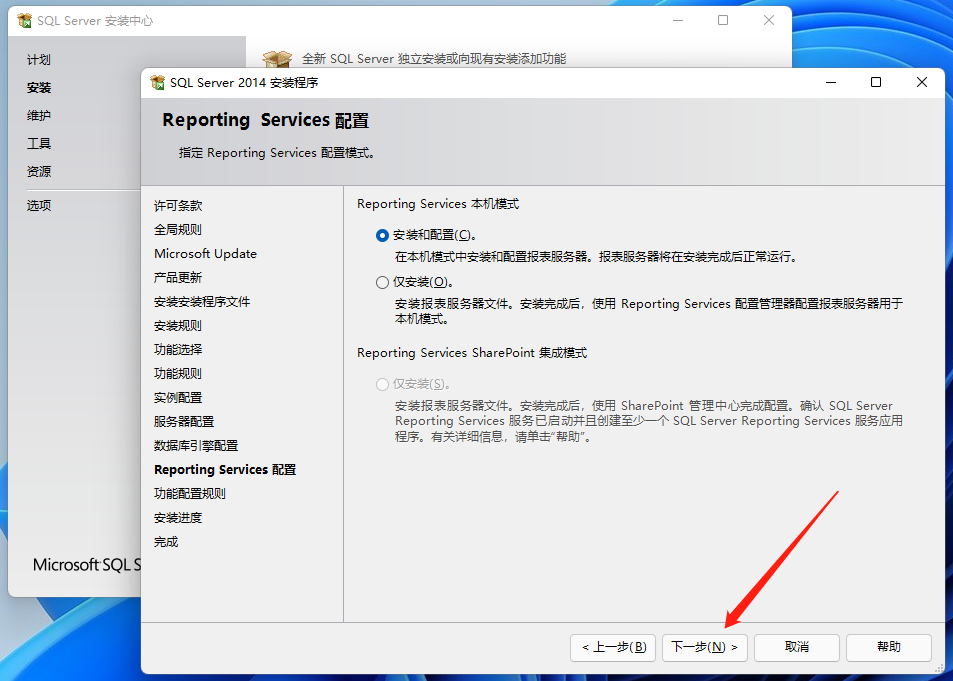Image resolution: width=953 pixels, height=681 pixels.
Task: Click the 功能规则 step
Action: [x=178, y=374]
